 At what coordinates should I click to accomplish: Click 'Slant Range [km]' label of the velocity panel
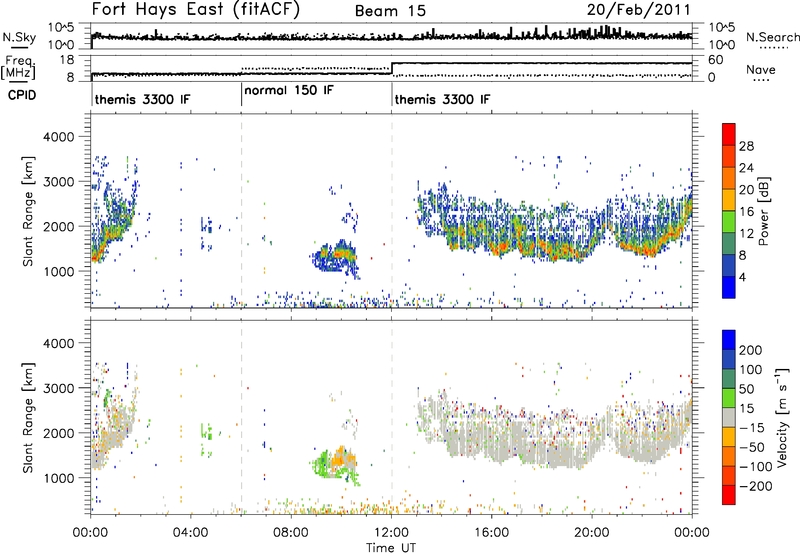pos(28,418)
